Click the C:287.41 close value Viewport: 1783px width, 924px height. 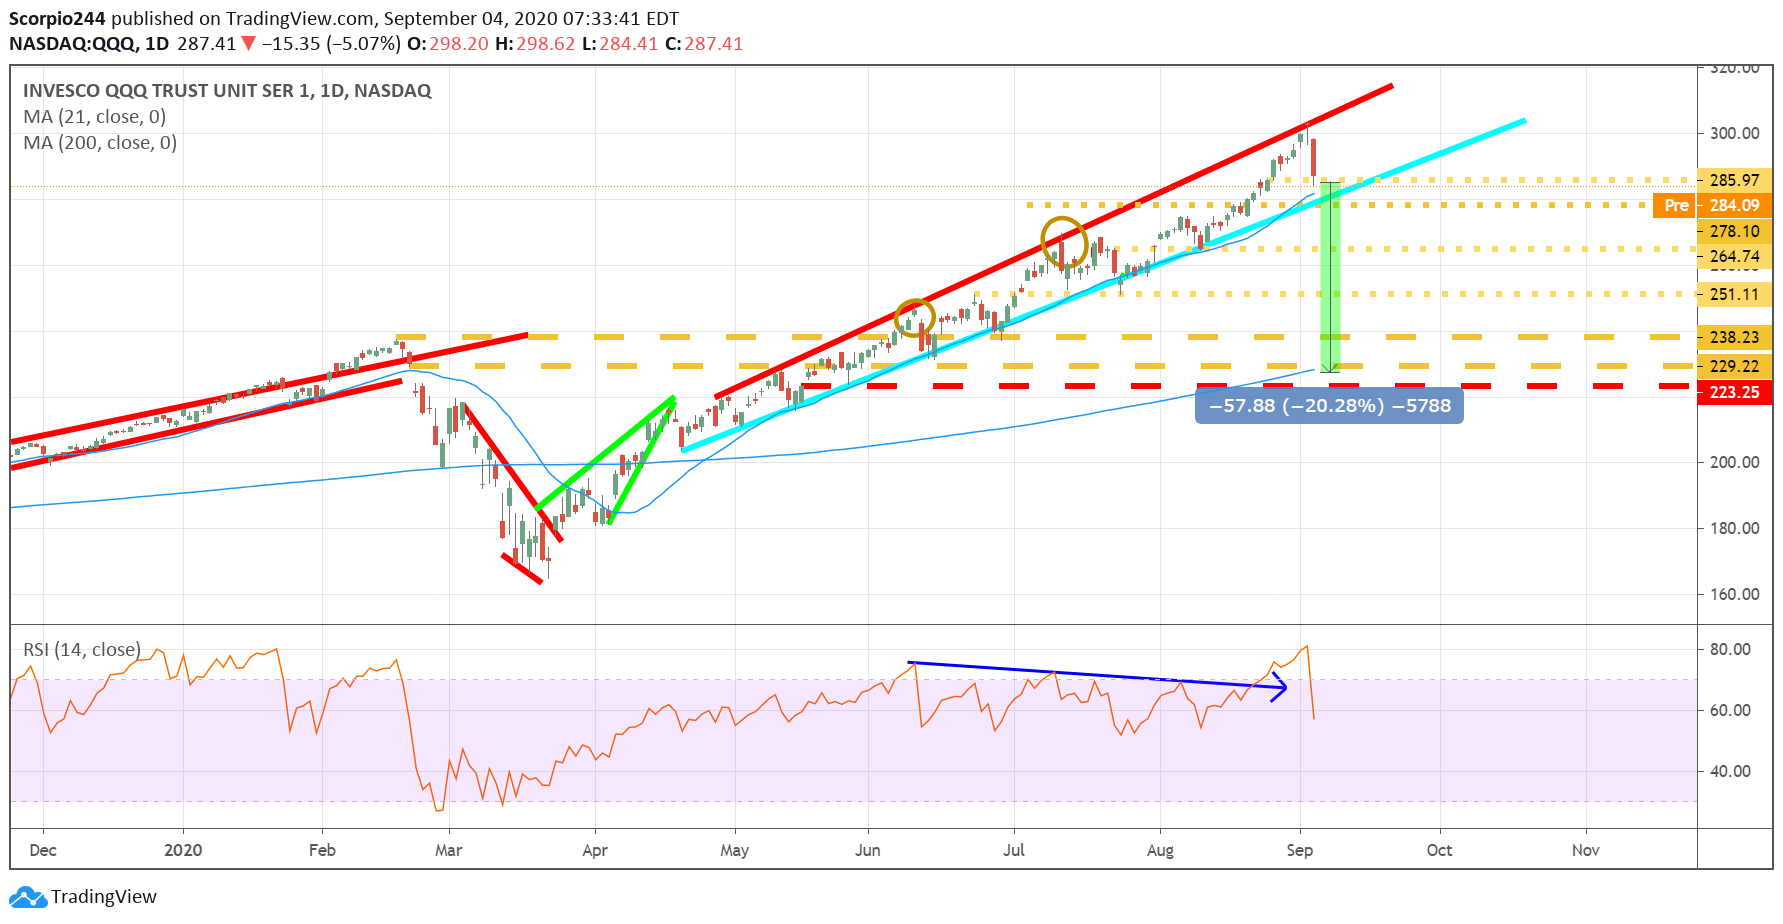[704, 44]
